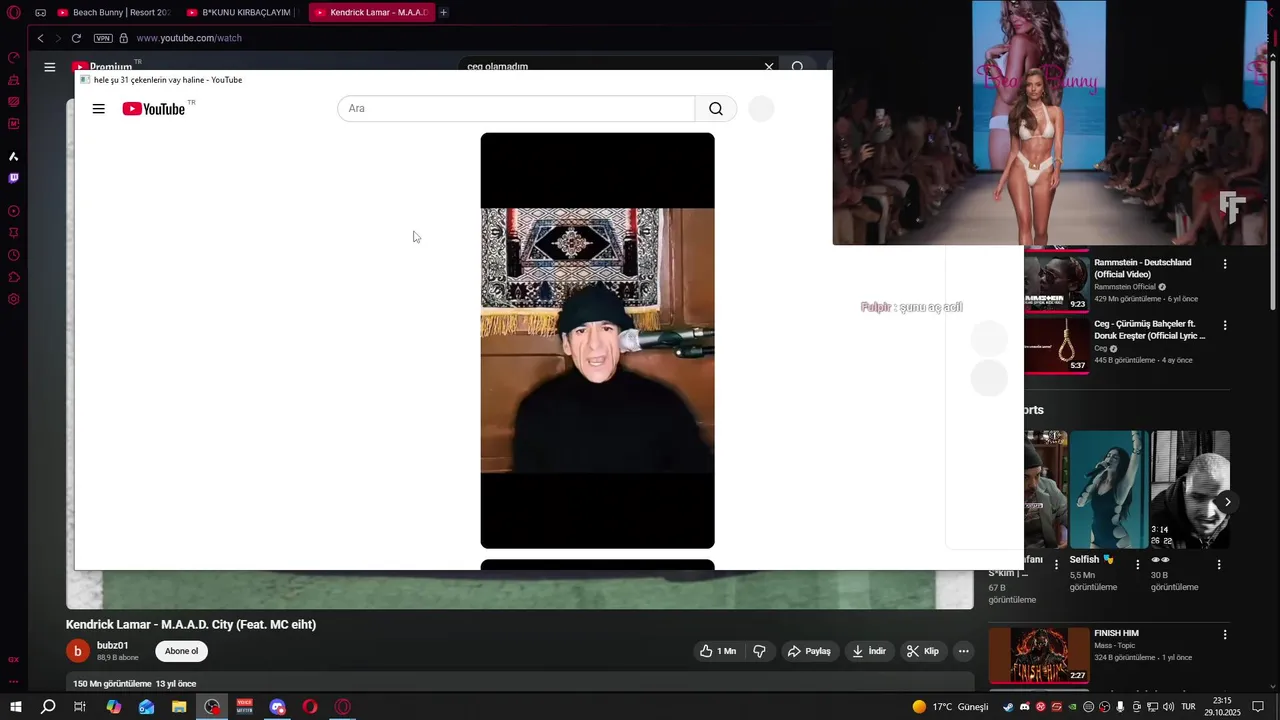
Task: Click the magnifier search button in popup
Action: click(x=716, y=108)
